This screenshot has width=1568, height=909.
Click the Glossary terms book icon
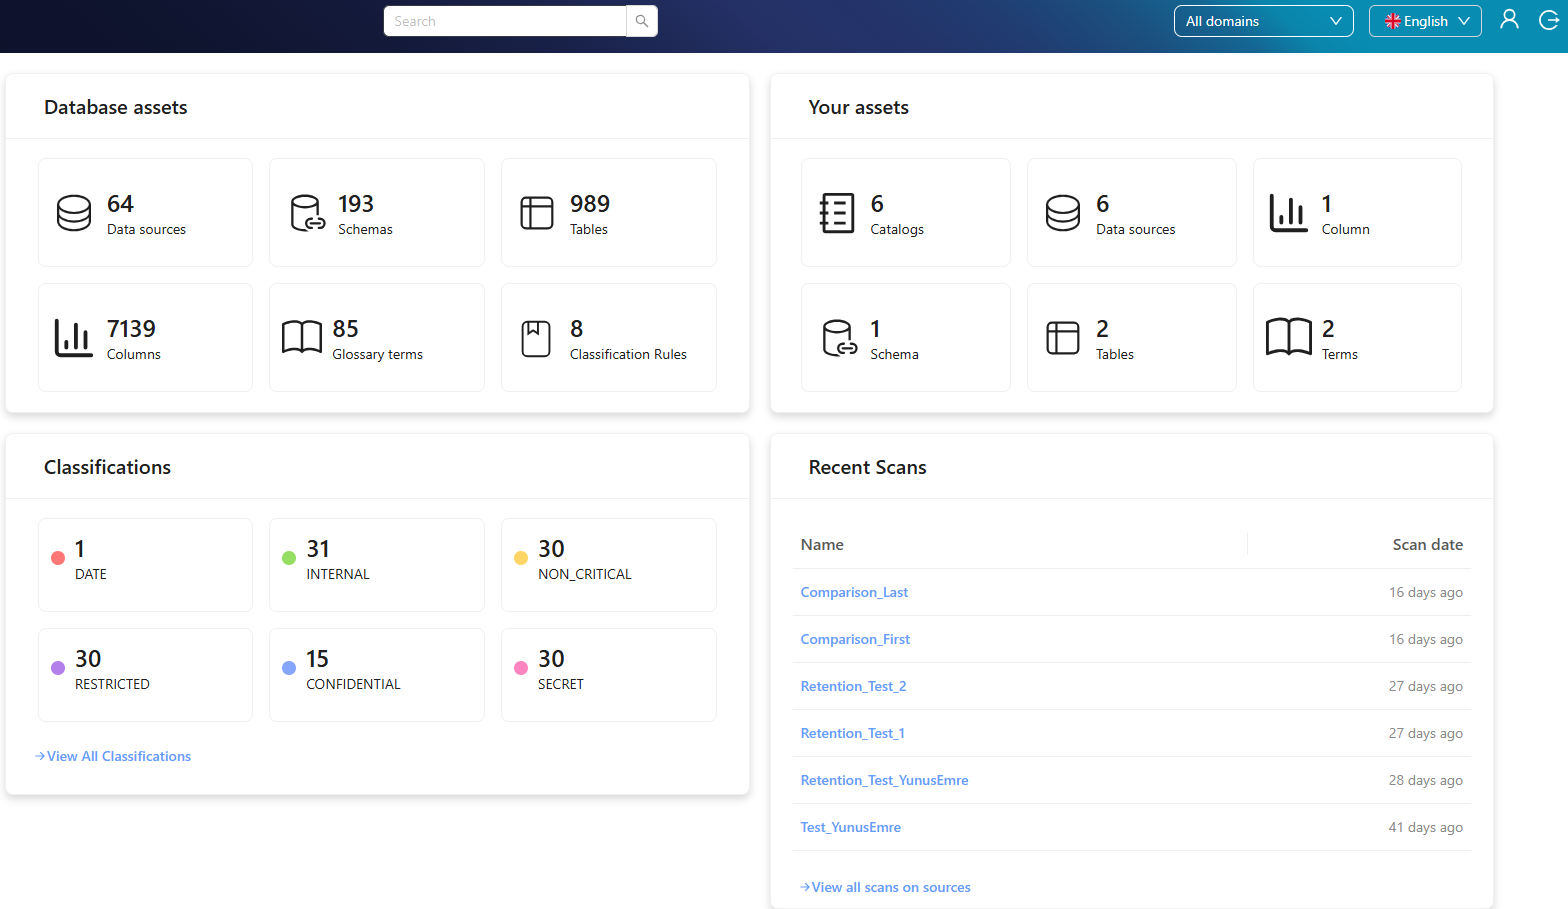[301, 338]
